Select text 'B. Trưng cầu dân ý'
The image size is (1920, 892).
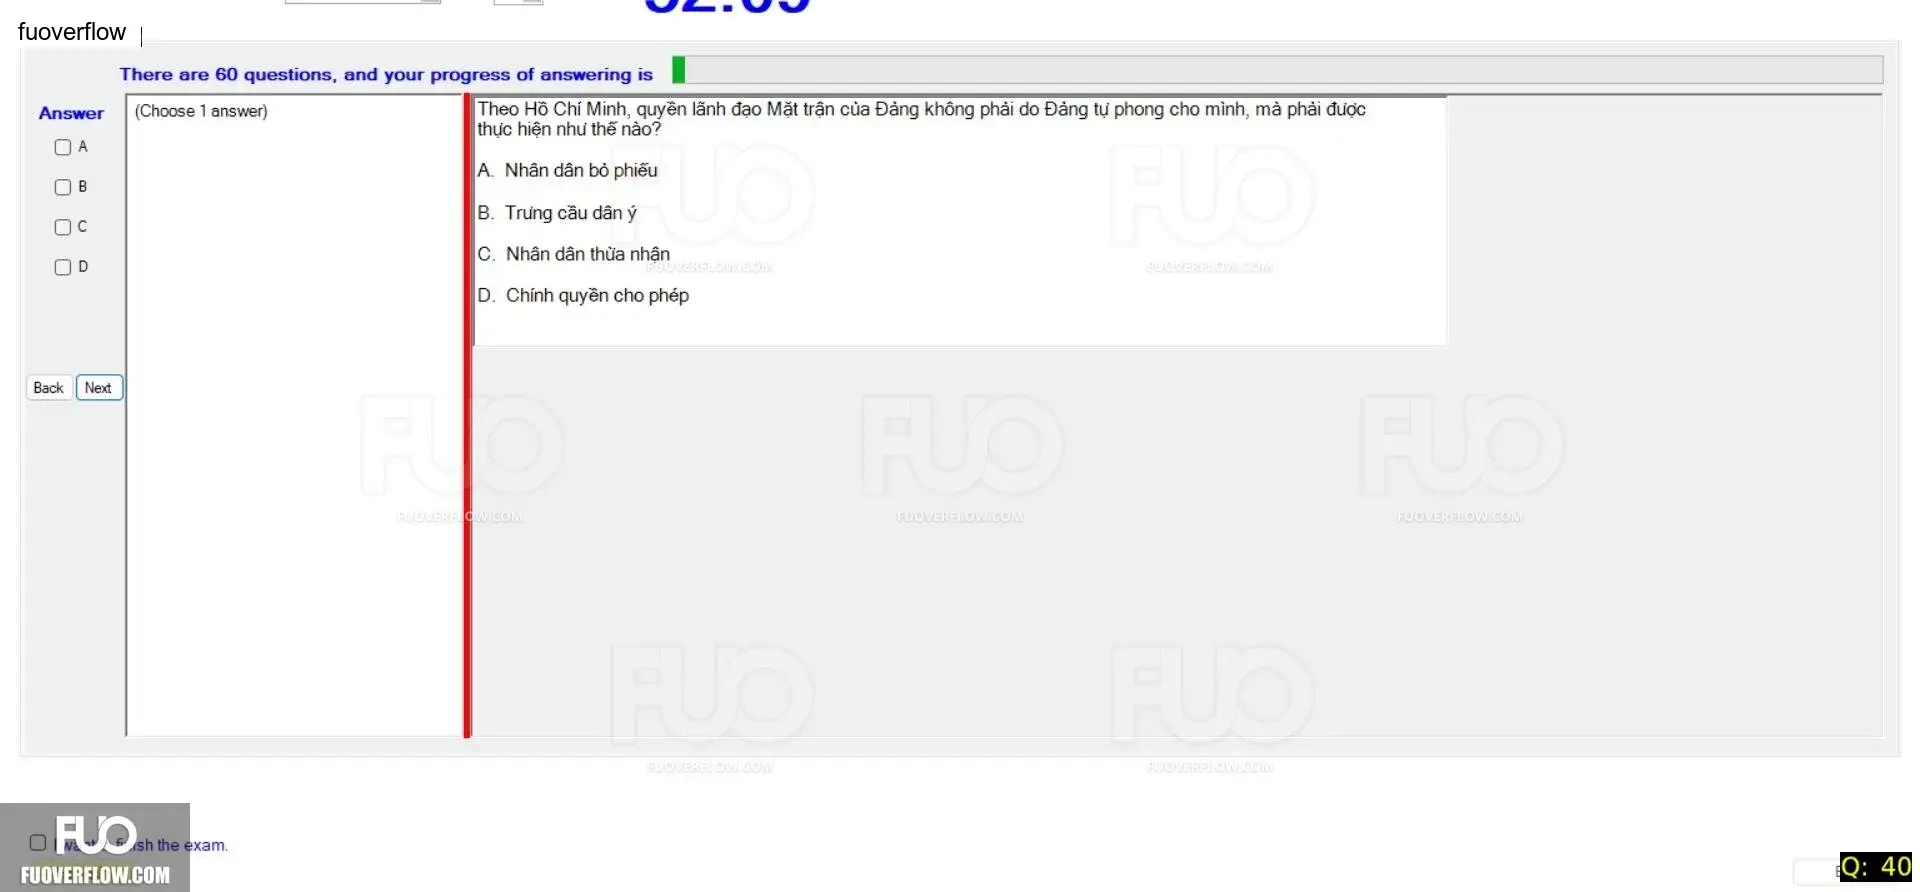coord(557,213)
